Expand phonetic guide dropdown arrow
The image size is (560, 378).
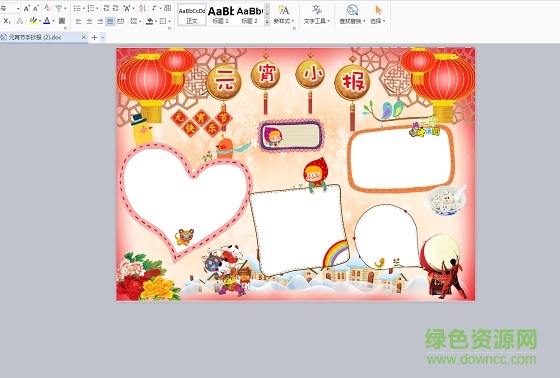[x=65, y=8]
